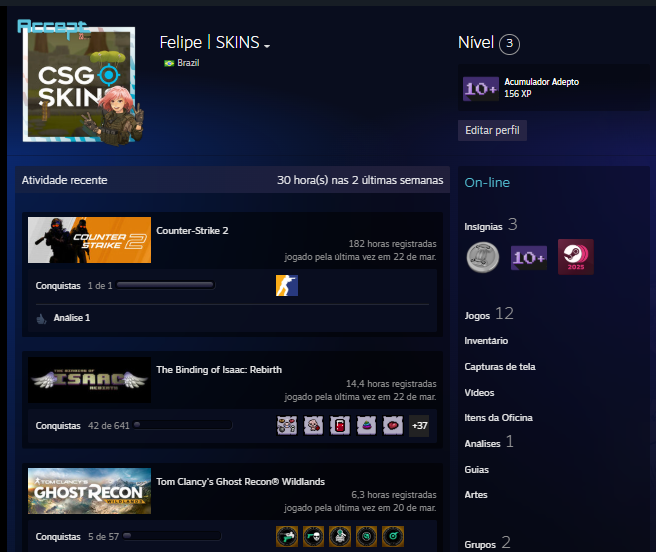The height and width of the screenshot is (552, 656).
Task: Open the Itens da Oficina link
Action: tap(498, 418)
